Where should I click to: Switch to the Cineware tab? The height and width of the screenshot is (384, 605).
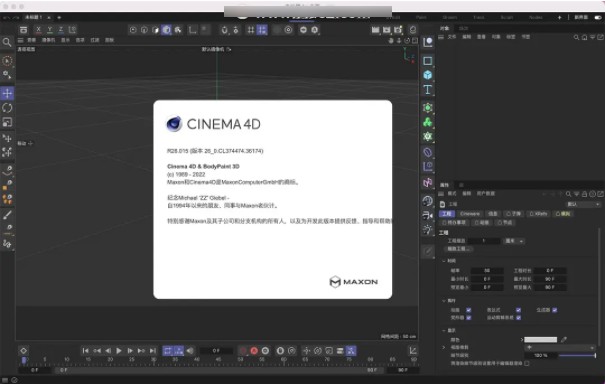[470, 214]
